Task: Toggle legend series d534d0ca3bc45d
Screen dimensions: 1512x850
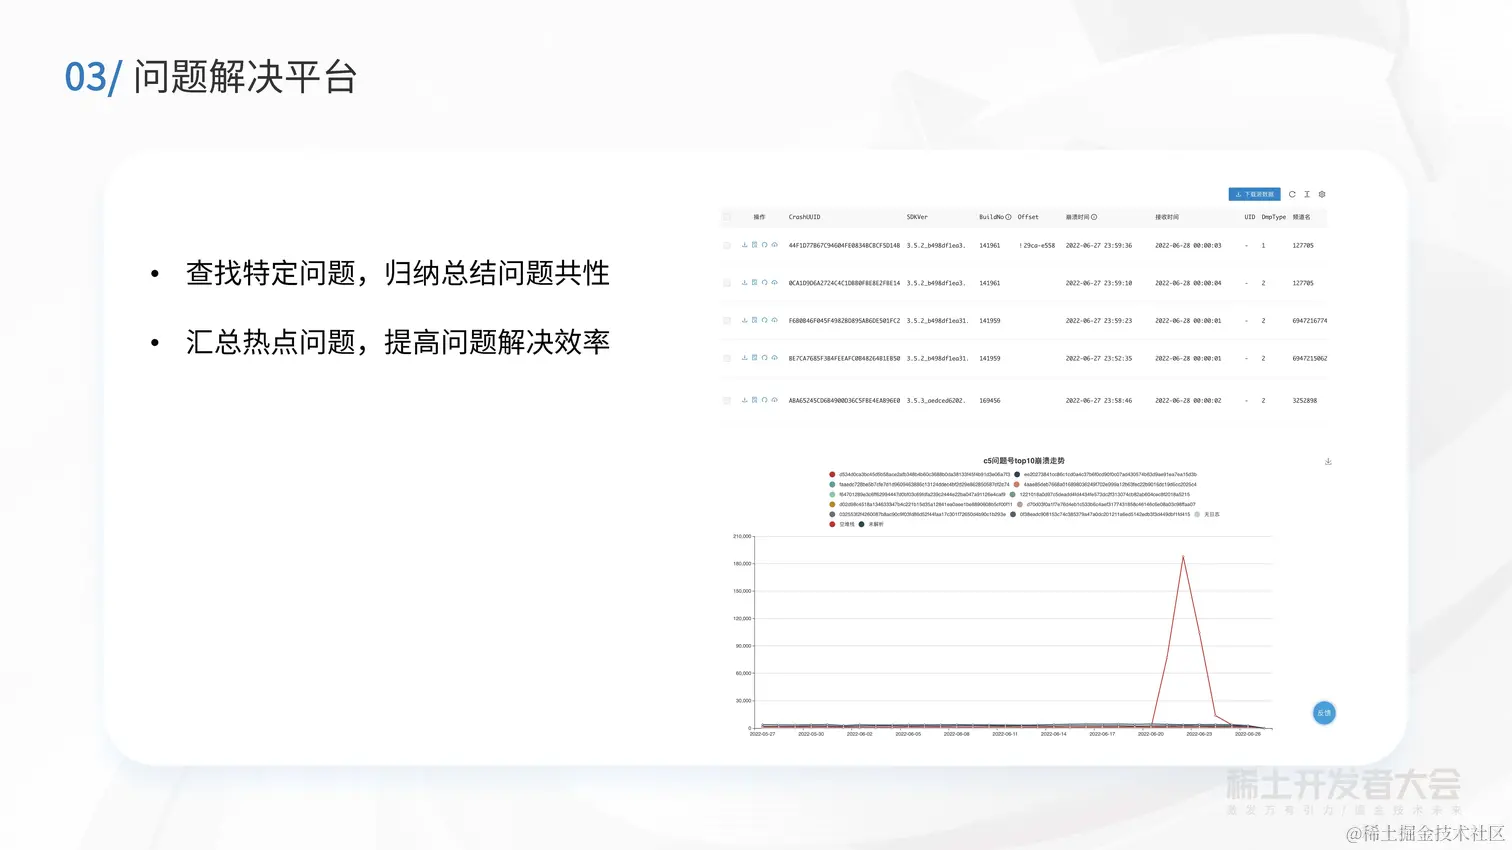Action: click(919, 475)
